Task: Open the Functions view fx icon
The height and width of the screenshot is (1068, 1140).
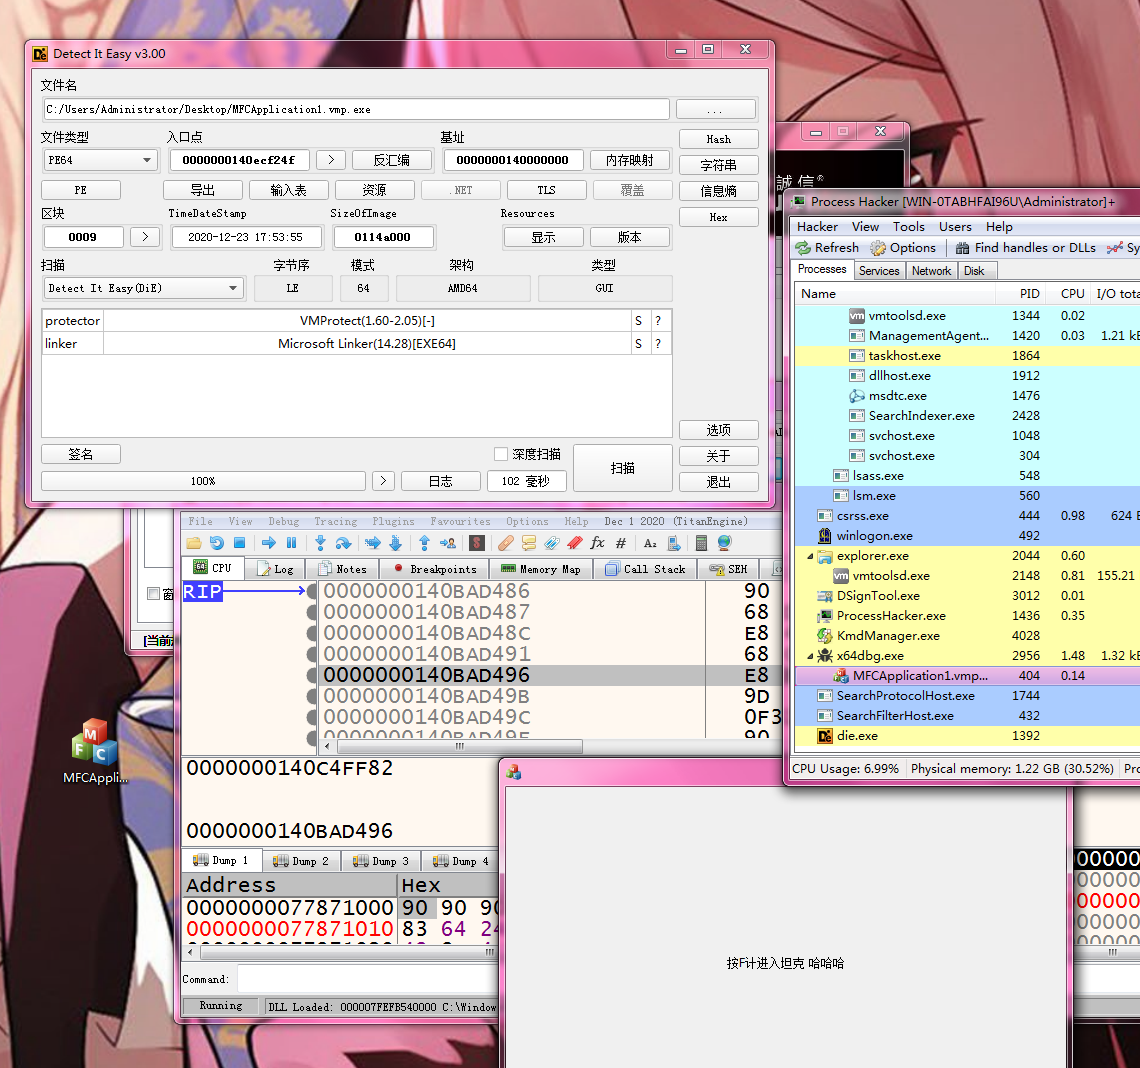Action: coord(598,543)
